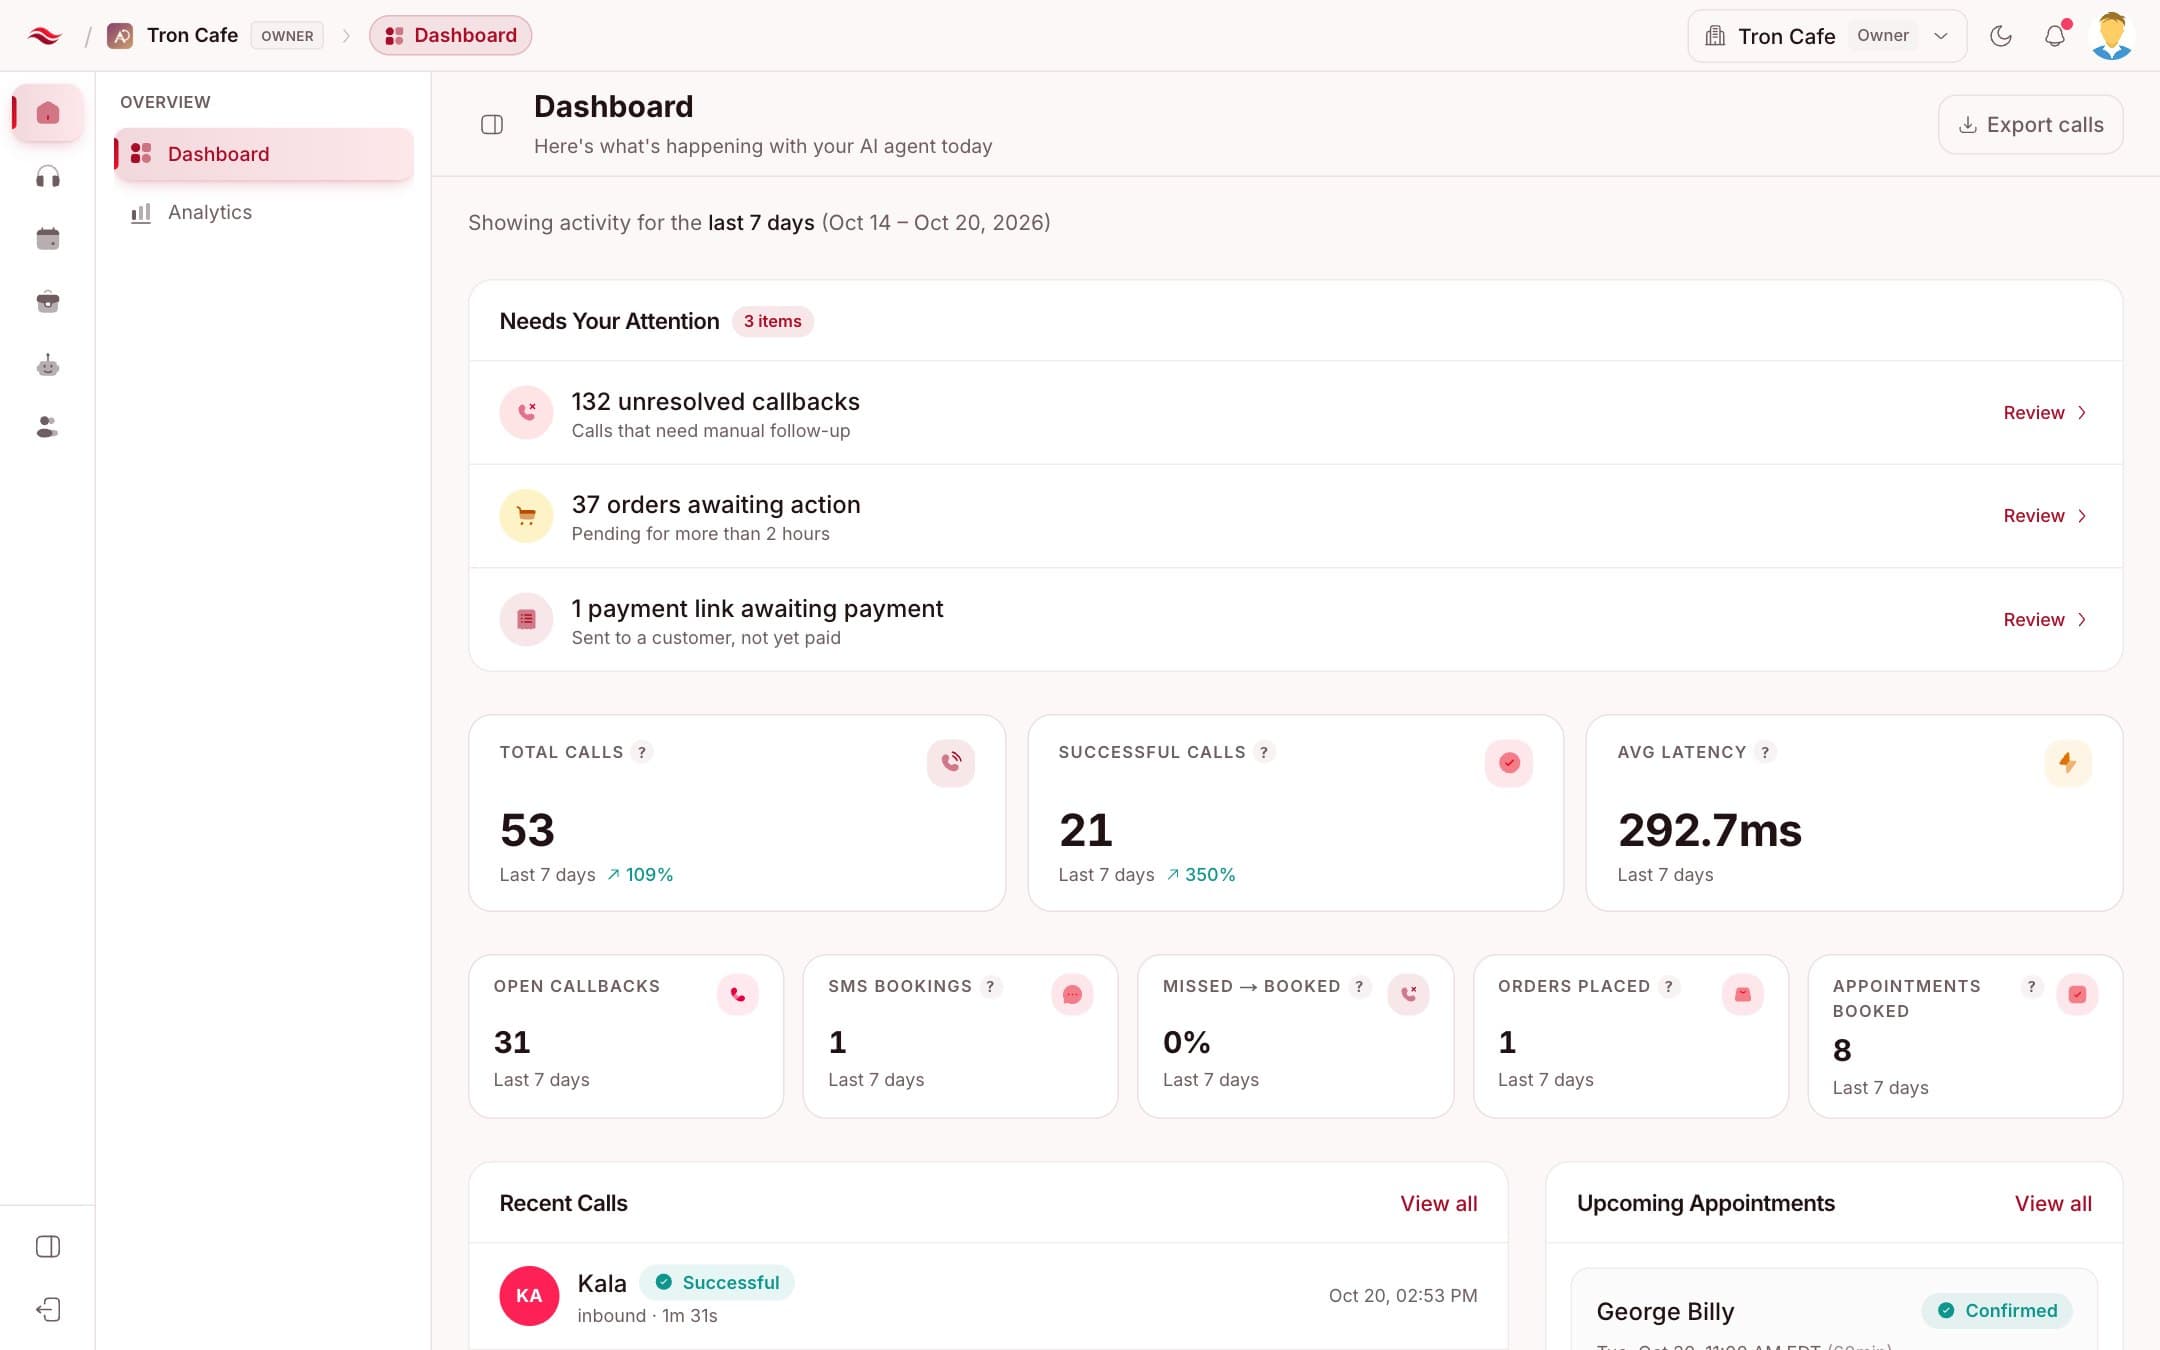
Task: Click the Missed → Booked help question mark
Action: point(1358,986)
